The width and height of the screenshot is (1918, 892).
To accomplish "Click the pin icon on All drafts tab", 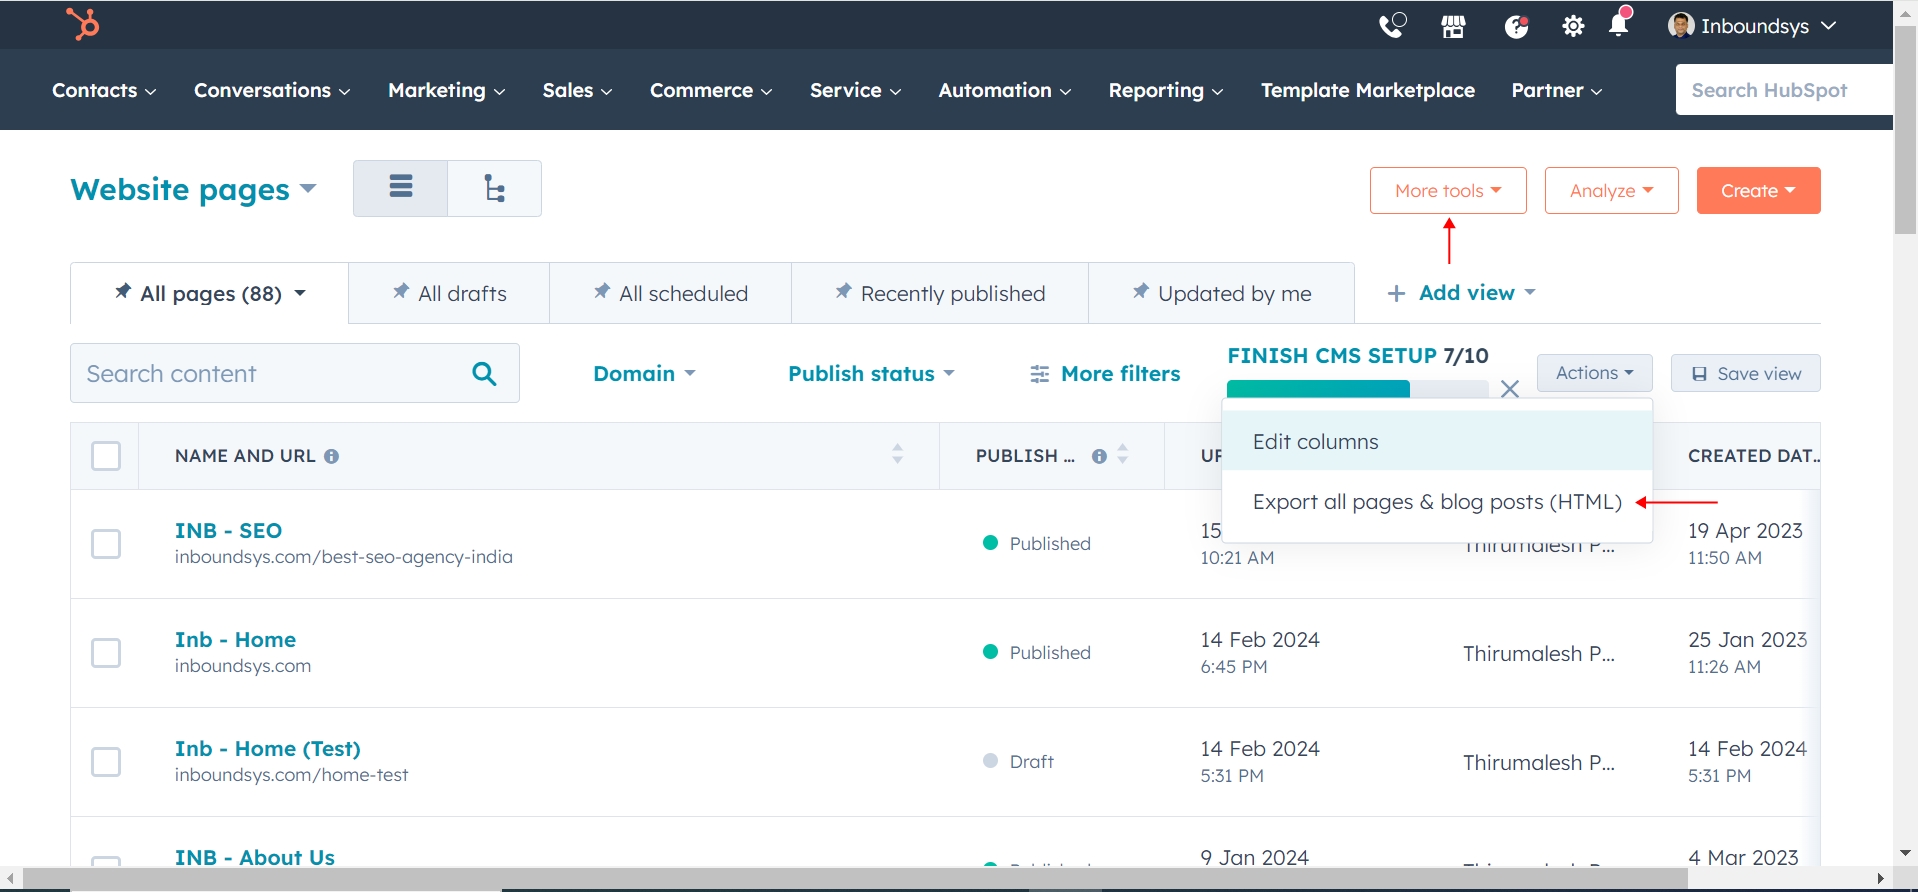I will (401, 291).
